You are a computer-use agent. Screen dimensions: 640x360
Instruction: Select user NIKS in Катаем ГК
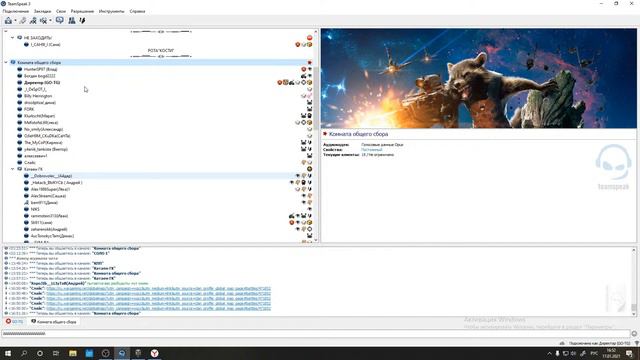(x=35, y=209)
